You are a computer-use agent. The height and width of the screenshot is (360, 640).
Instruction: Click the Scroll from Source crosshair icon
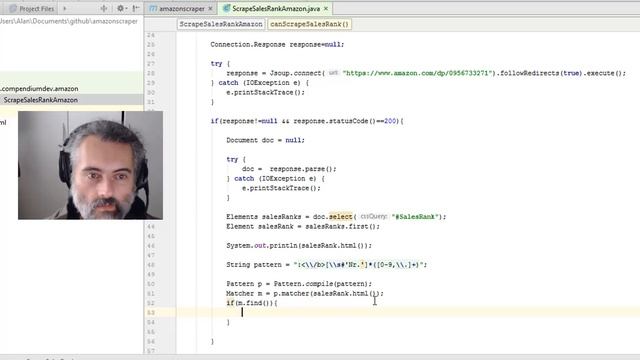[104, 8]
